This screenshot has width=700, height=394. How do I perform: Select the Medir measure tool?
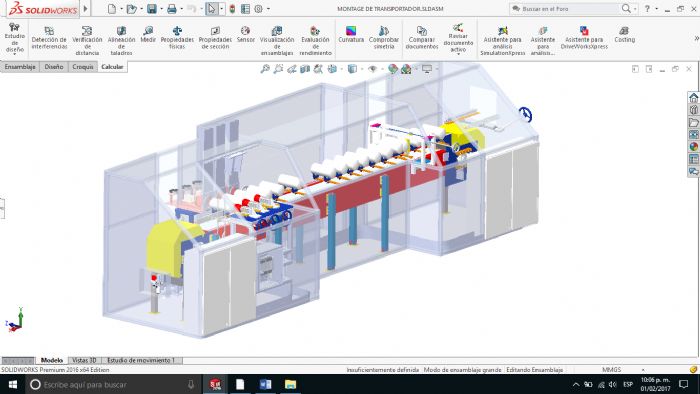coord(148,35)
